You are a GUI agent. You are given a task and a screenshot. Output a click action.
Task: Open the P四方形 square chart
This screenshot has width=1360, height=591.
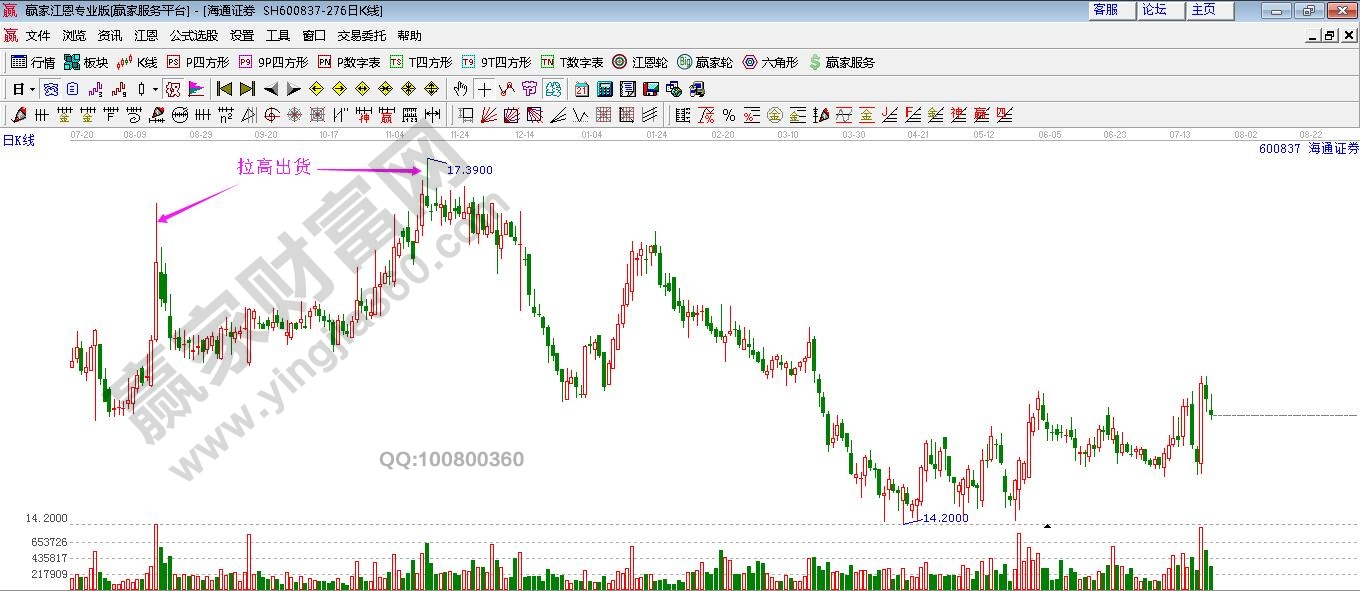198,62
